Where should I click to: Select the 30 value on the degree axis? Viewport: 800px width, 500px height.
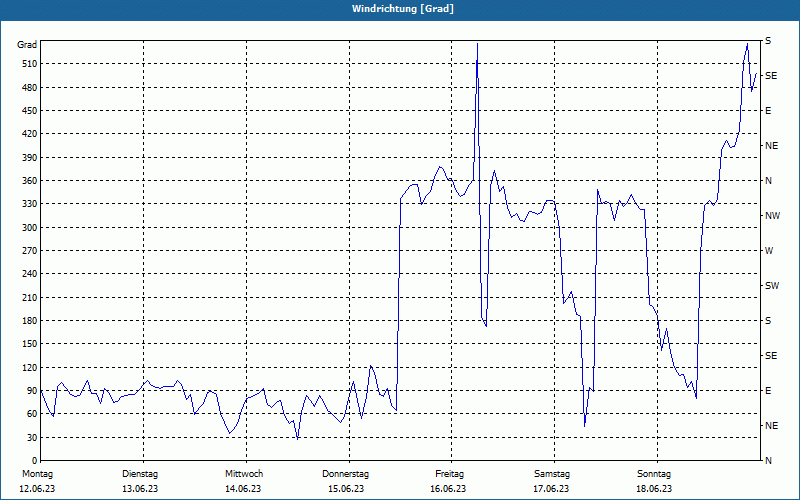pyautogui.click(x=32, y=437)
